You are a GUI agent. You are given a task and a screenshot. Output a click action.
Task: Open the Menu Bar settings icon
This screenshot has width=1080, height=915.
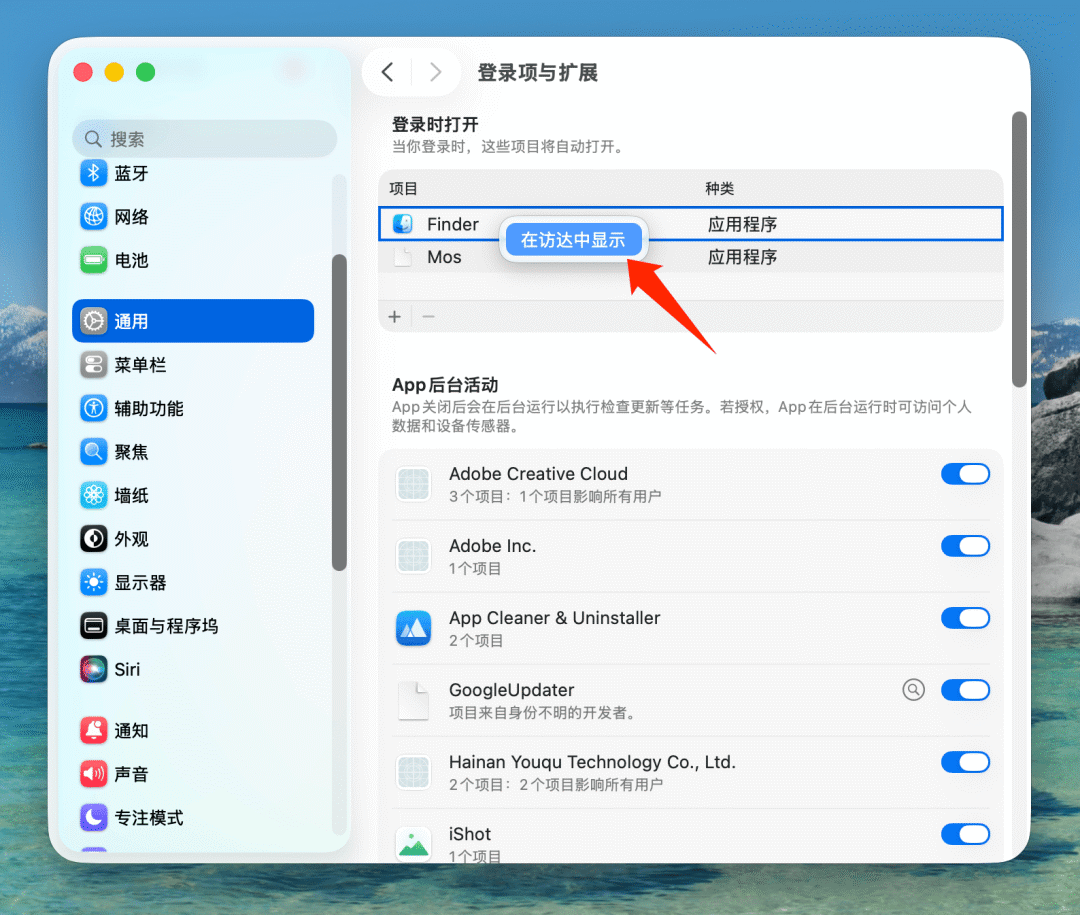coord(94,364)
